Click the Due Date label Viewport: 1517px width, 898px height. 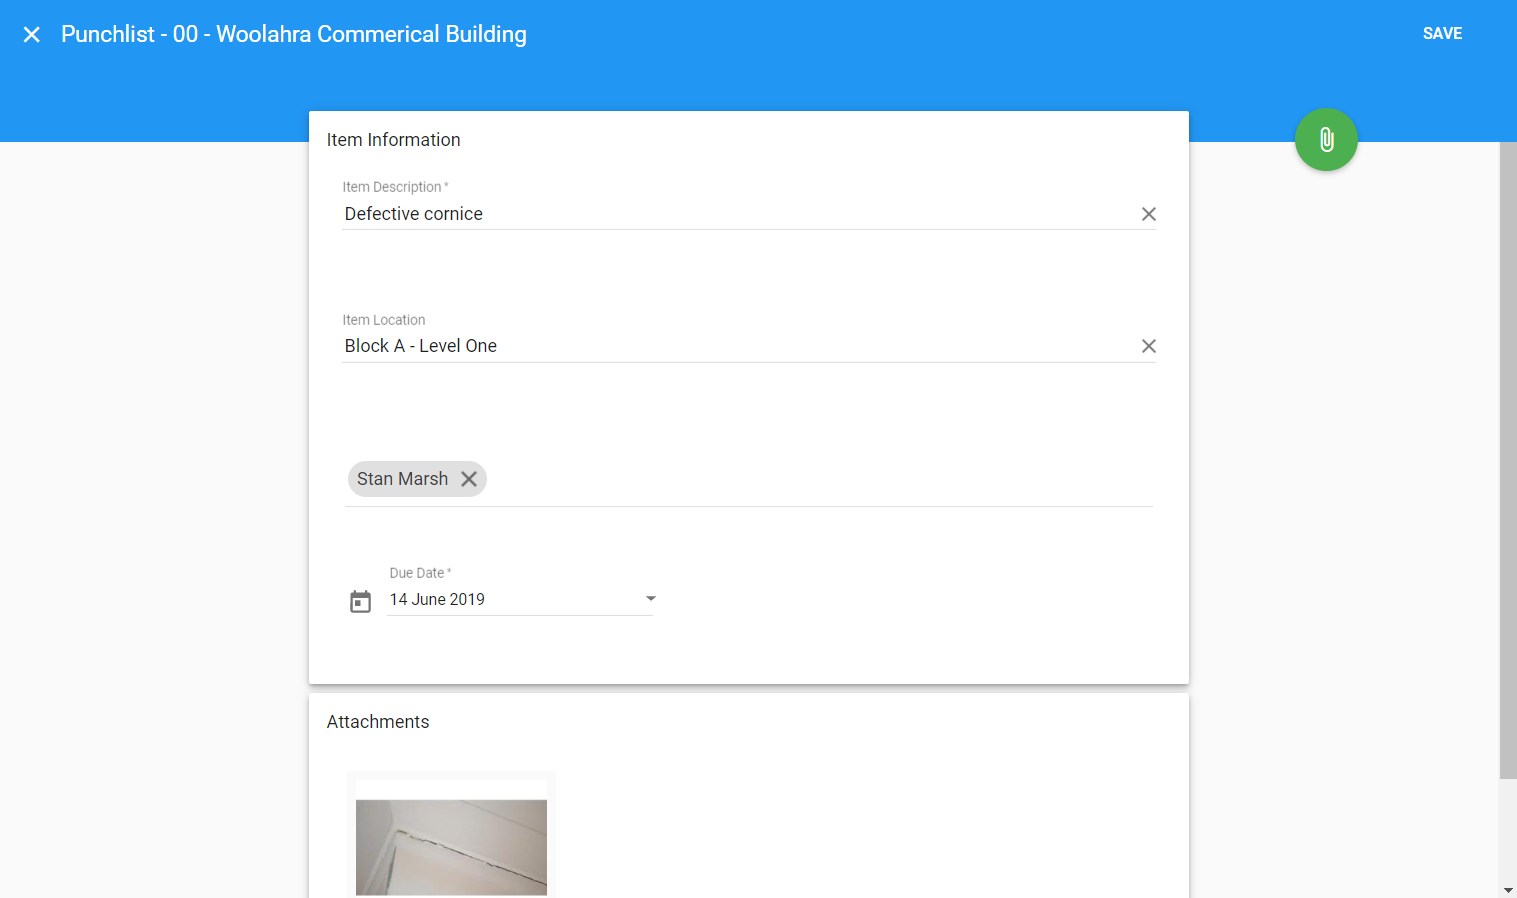click(420, 573)
